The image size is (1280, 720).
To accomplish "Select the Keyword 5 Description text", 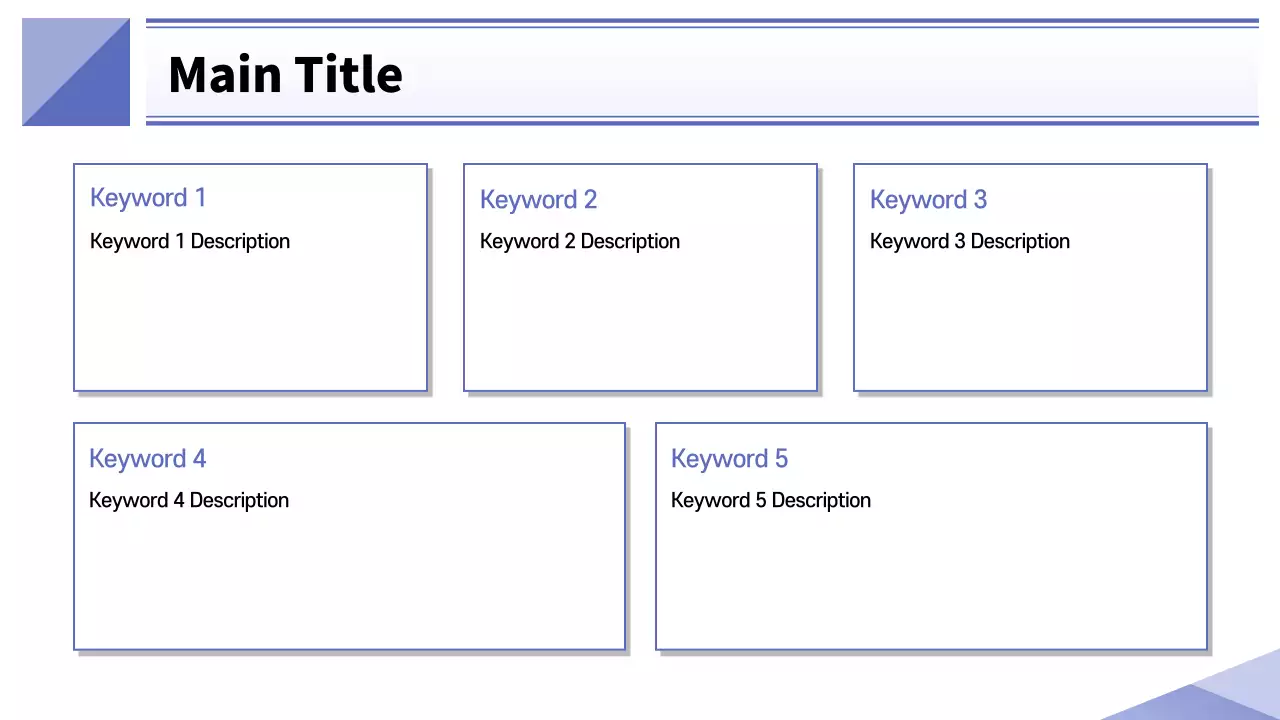I will [x=771, y=500].
